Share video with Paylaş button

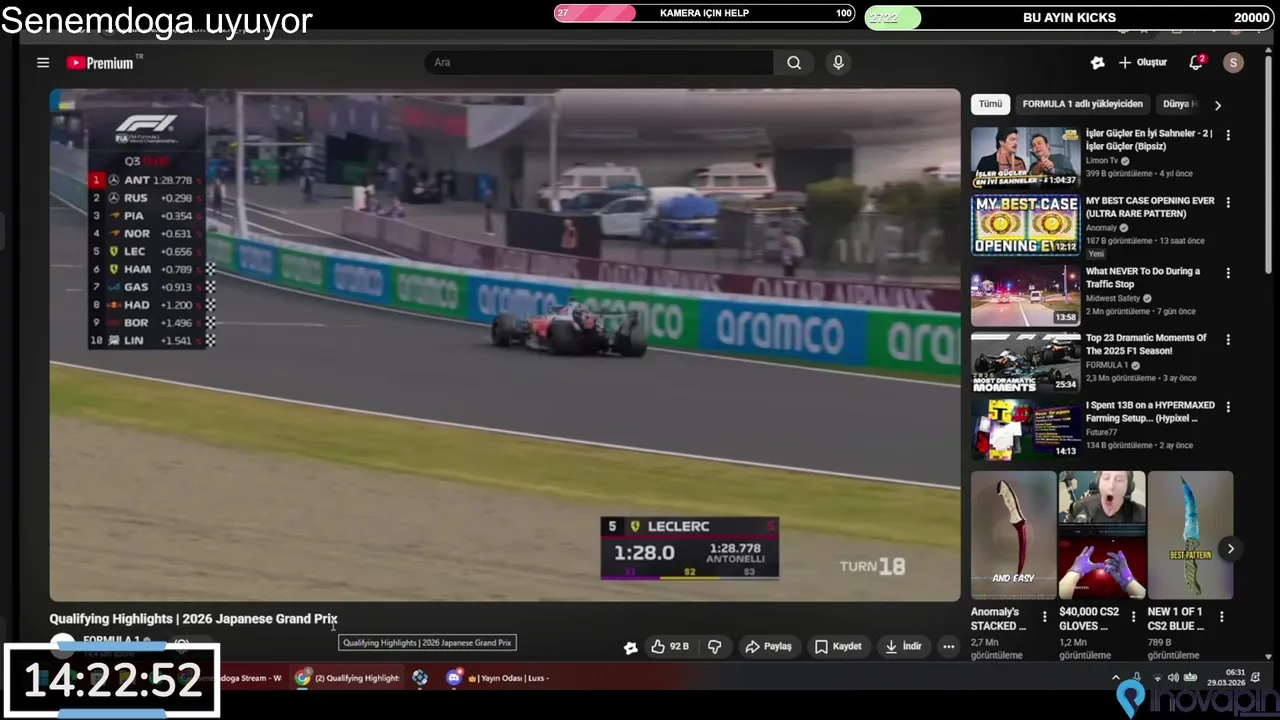(x=768, y=647)
